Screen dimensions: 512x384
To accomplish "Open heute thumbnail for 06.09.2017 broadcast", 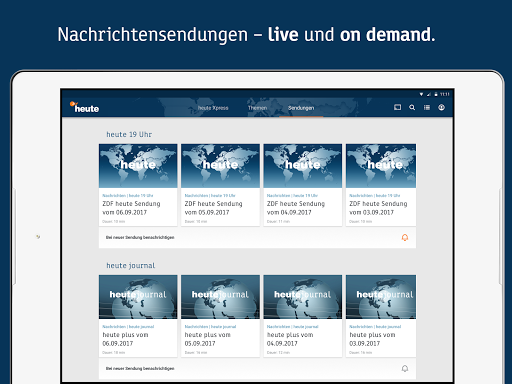I will [x=138, y=166].
